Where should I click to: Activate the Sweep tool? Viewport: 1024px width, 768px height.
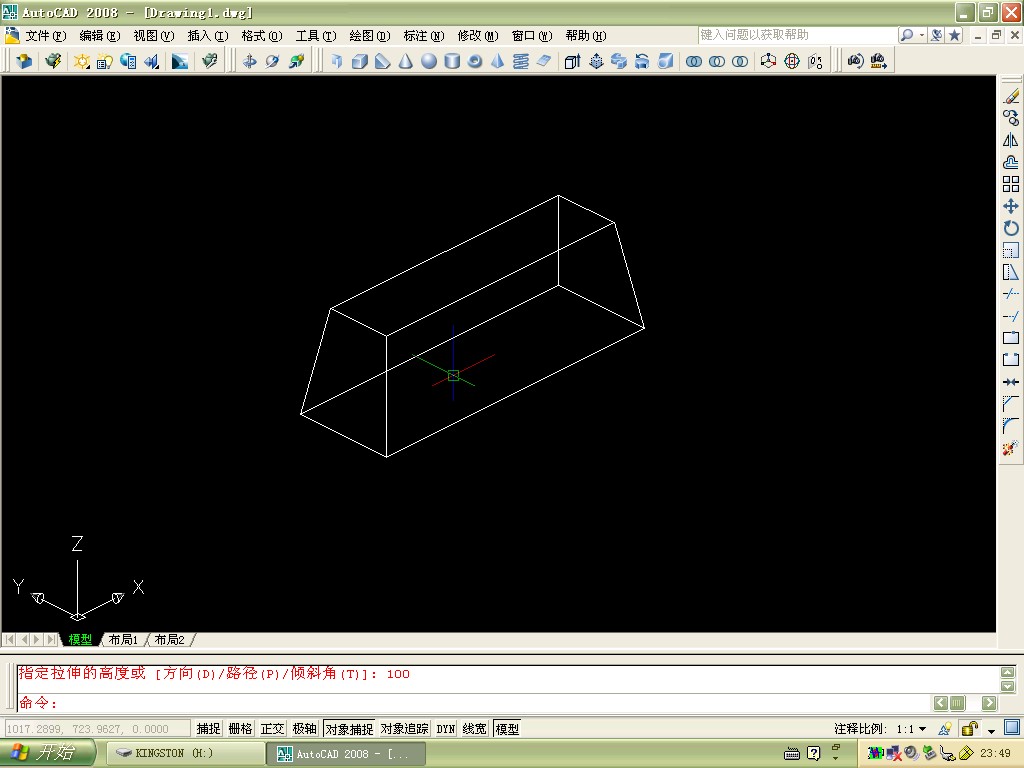[619, 61]
